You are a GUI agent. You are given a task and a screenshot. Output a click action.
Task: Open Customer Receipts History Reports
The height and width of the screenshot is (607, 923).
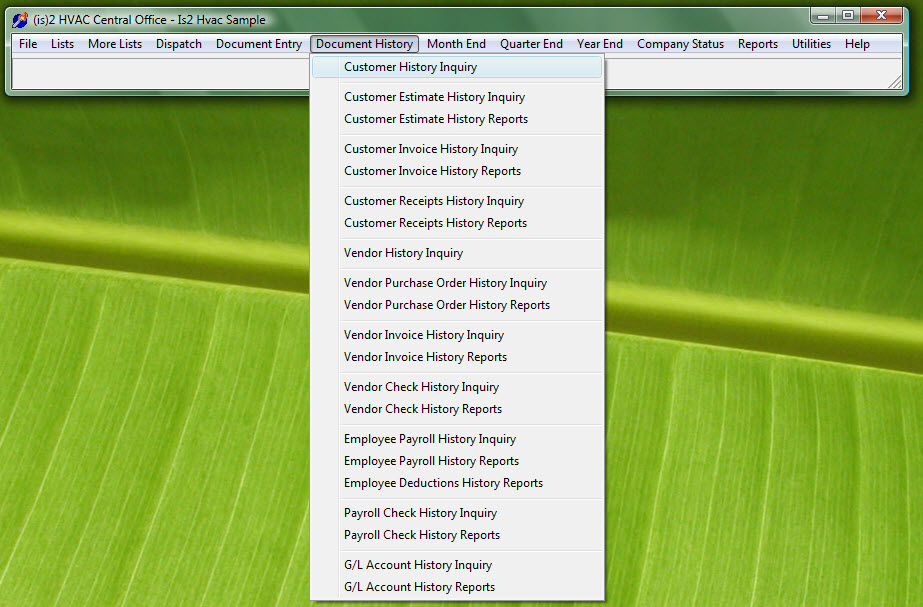pos(457,223)
